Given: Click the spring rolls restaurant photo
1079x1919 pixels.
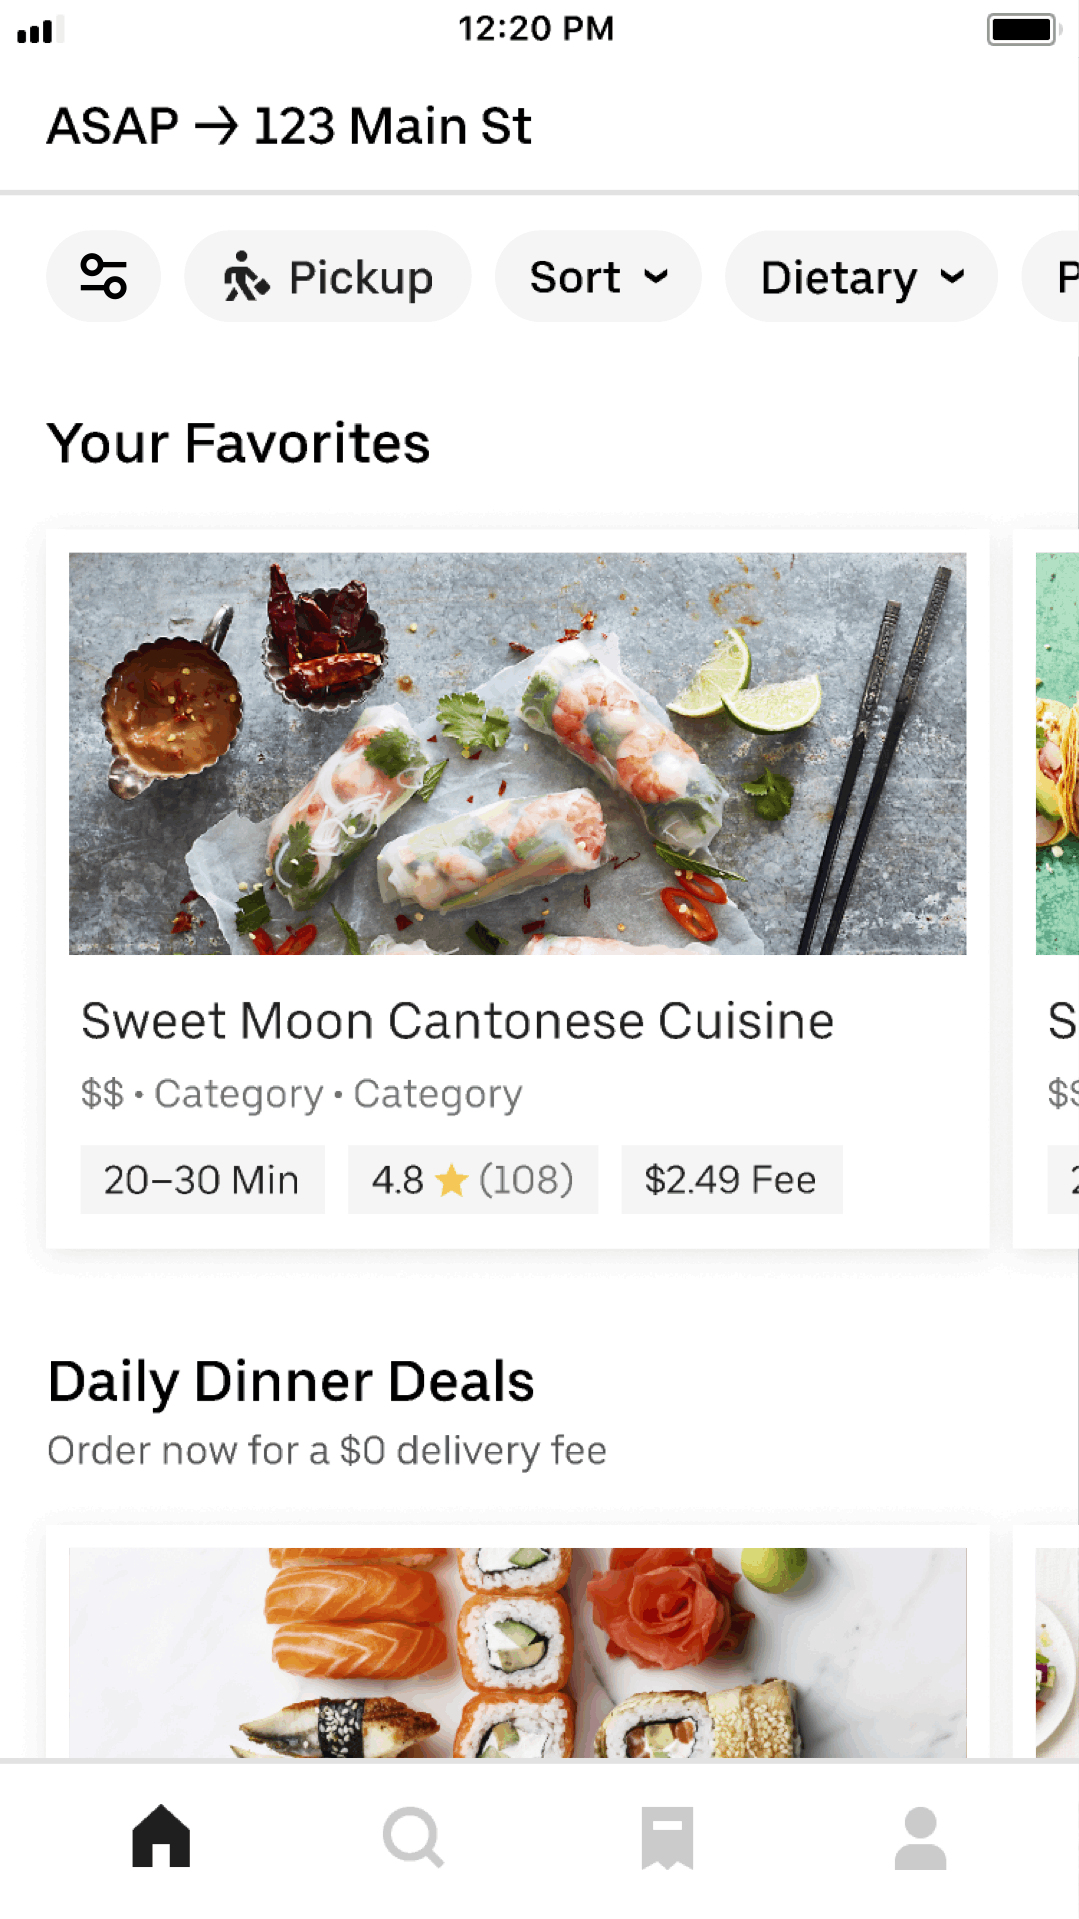Looking at the screenshot, I should 517,753.
